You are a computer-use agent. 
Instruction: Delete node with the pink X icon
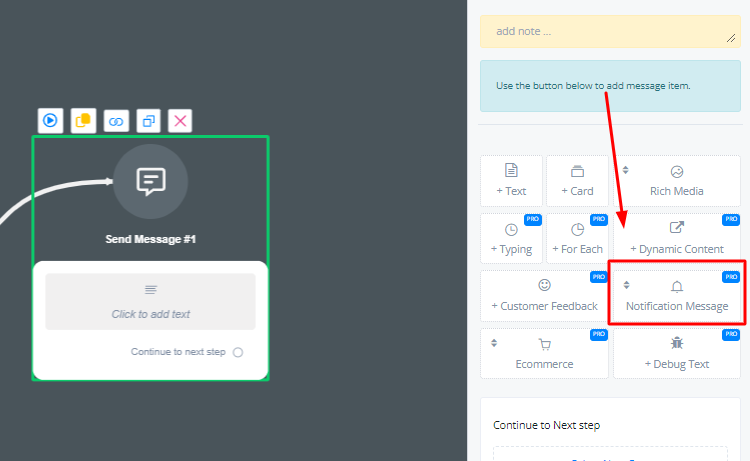[180, 121]
